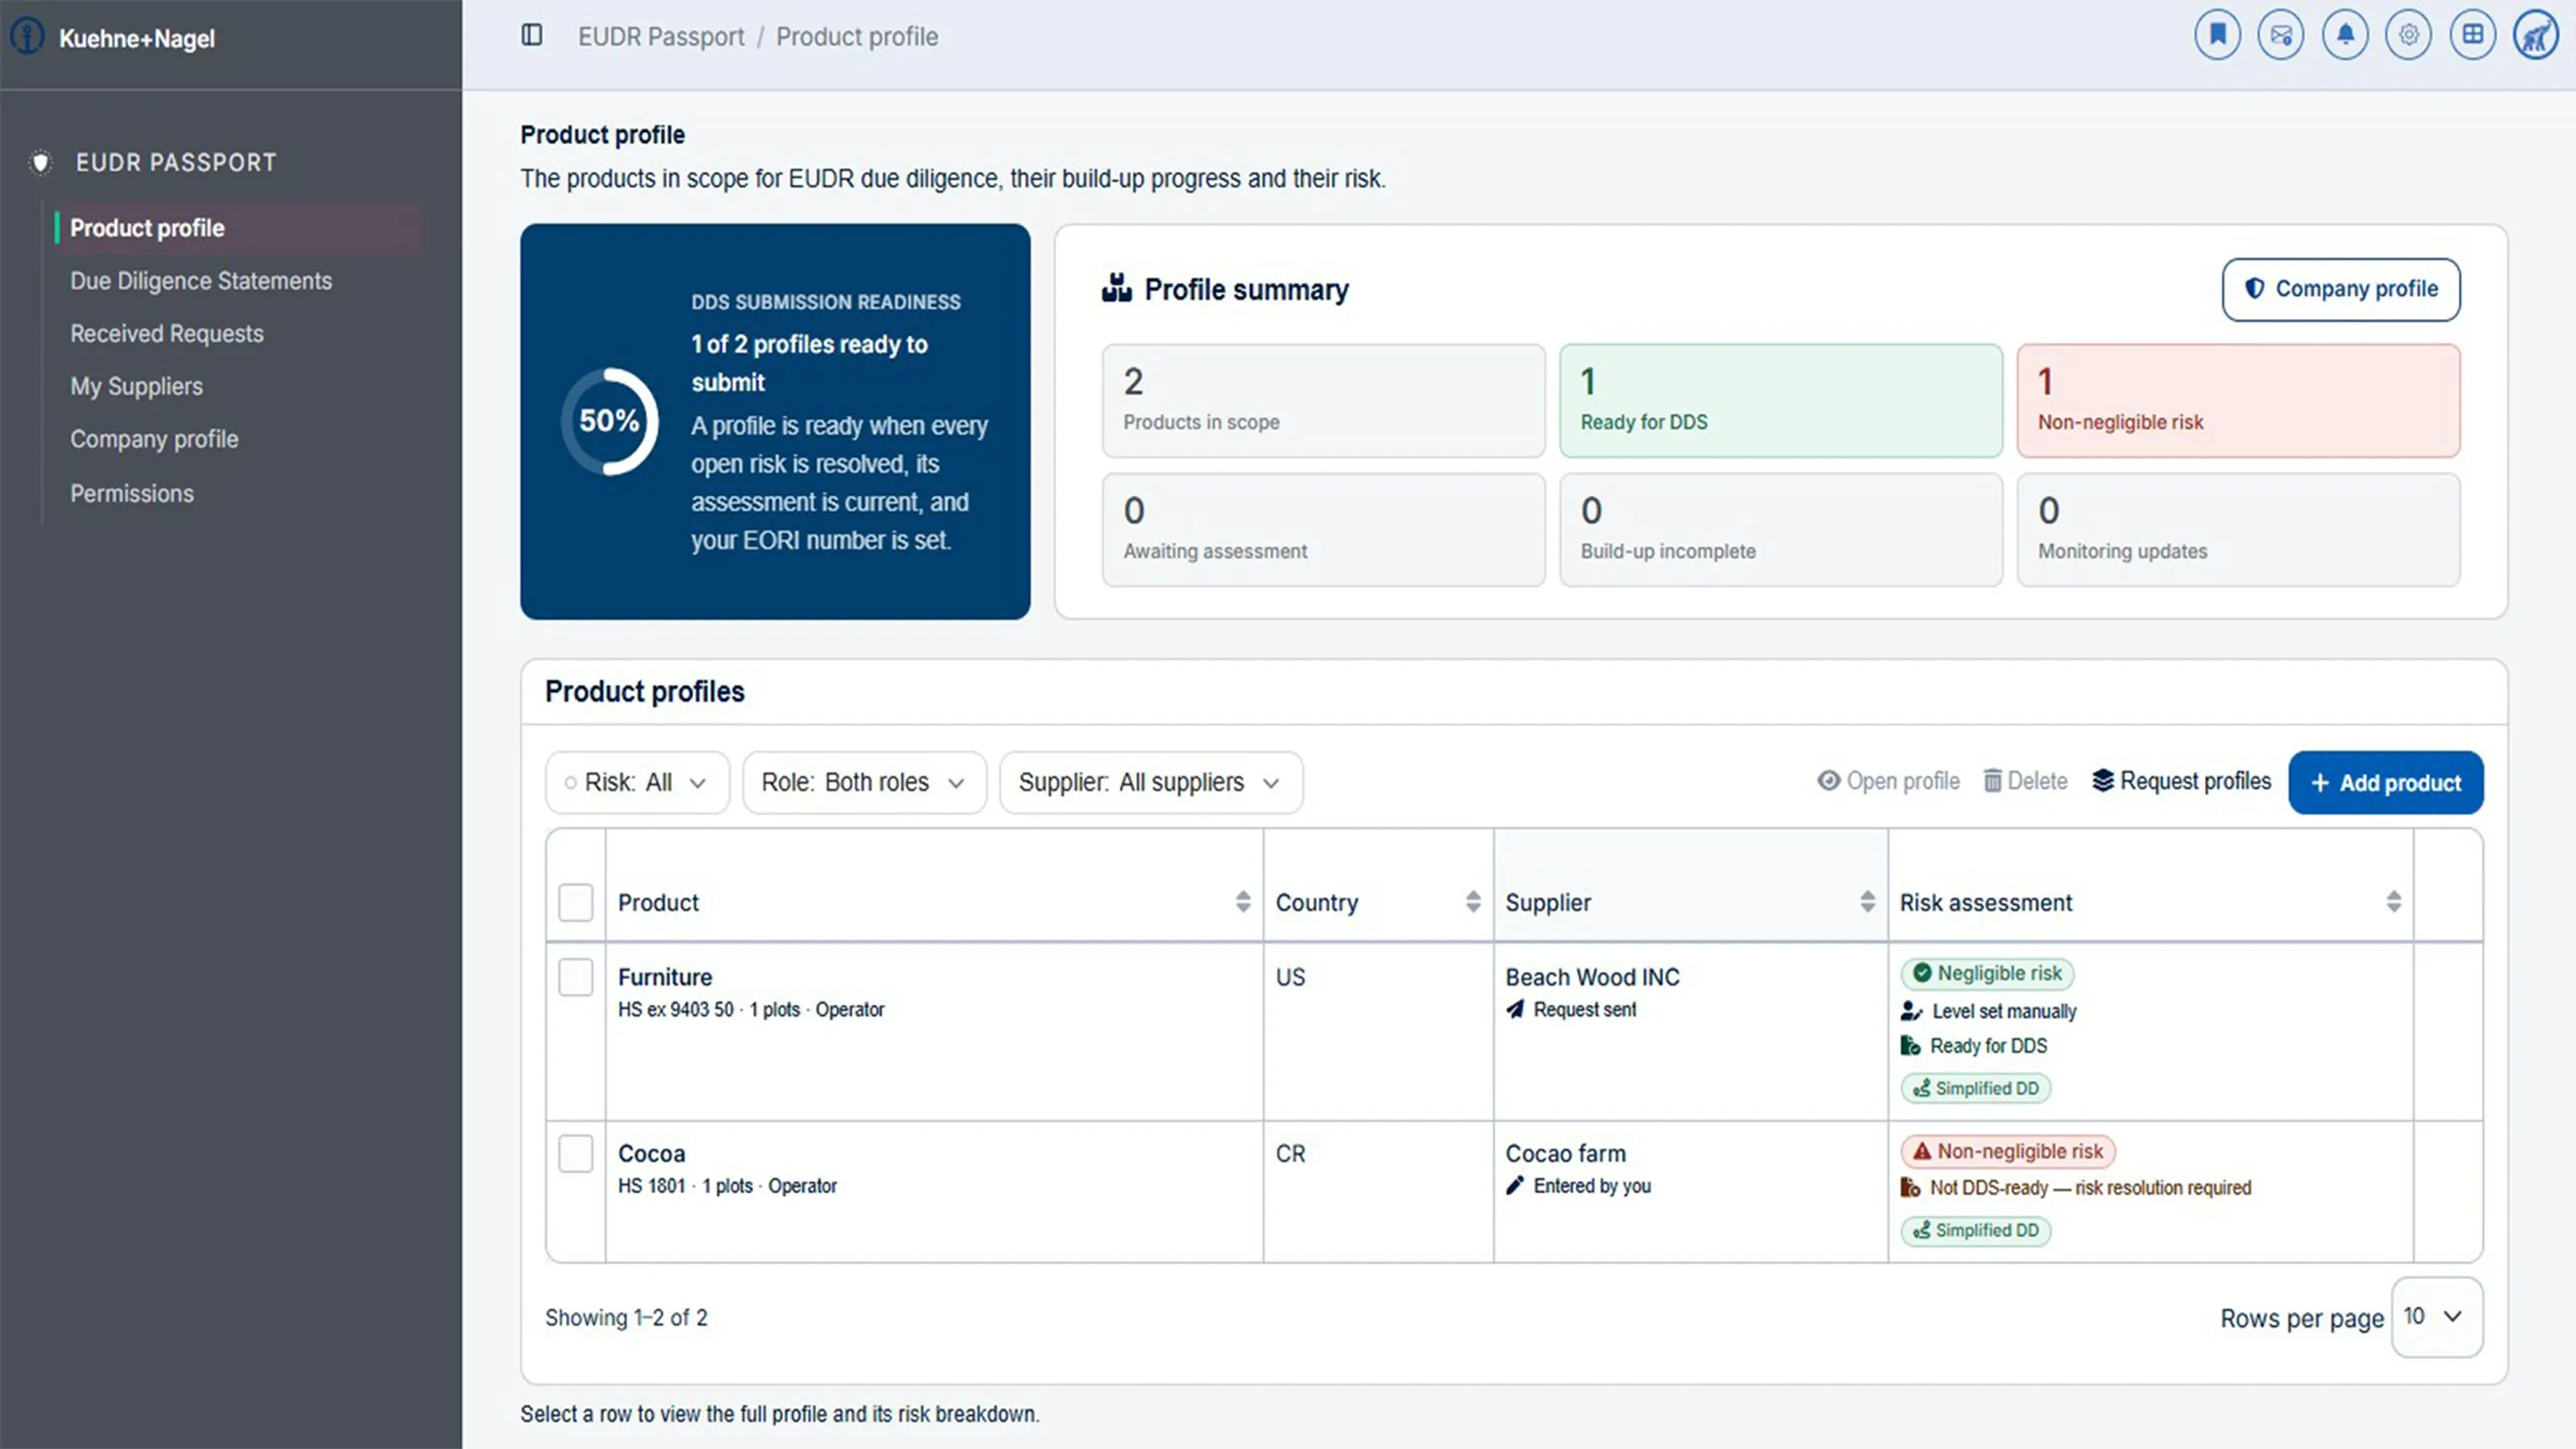Click the Request profiles stack icon

pos(2103,781)
